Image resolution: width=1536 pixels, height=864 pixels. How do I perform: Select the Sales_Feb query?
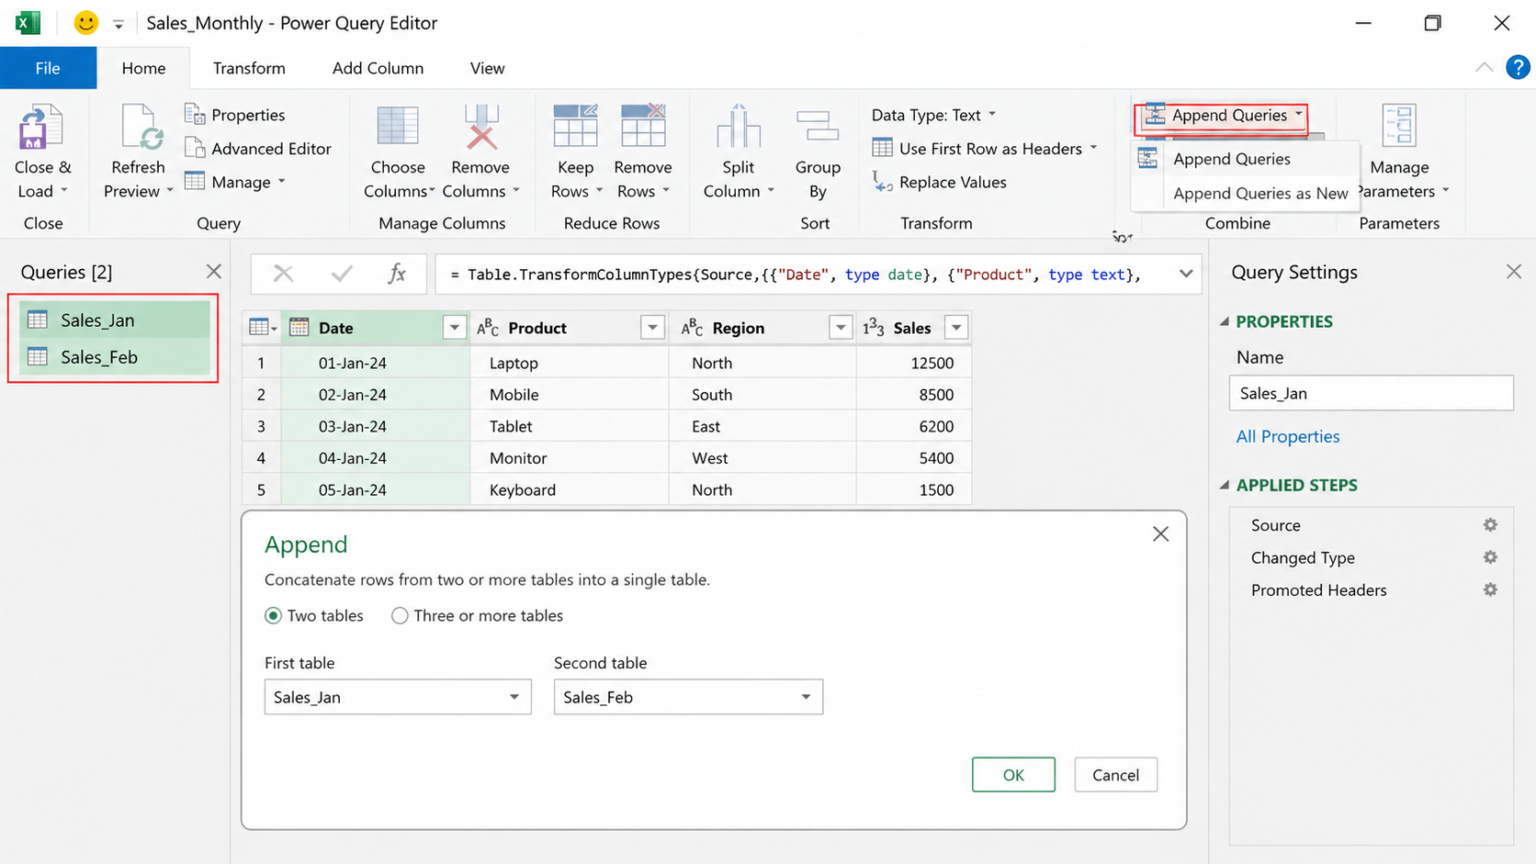tap(114, 357)
